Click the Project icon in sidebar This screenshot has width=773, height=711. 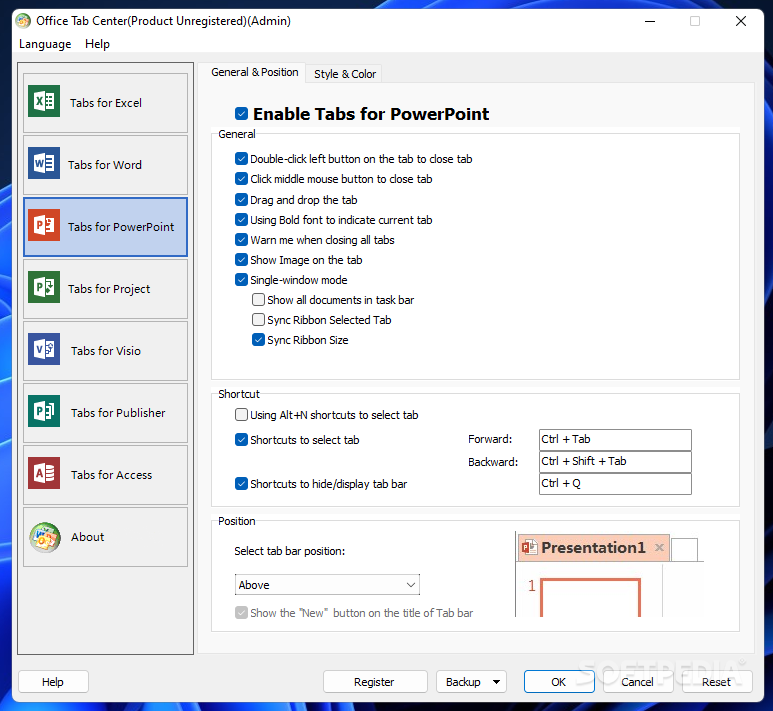44,287
